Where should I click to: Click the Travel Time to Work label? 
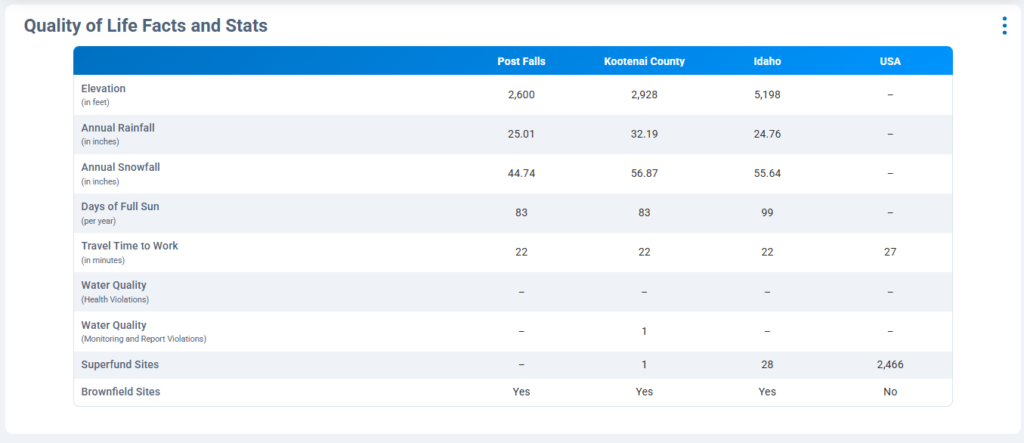(x=129, y=246)
